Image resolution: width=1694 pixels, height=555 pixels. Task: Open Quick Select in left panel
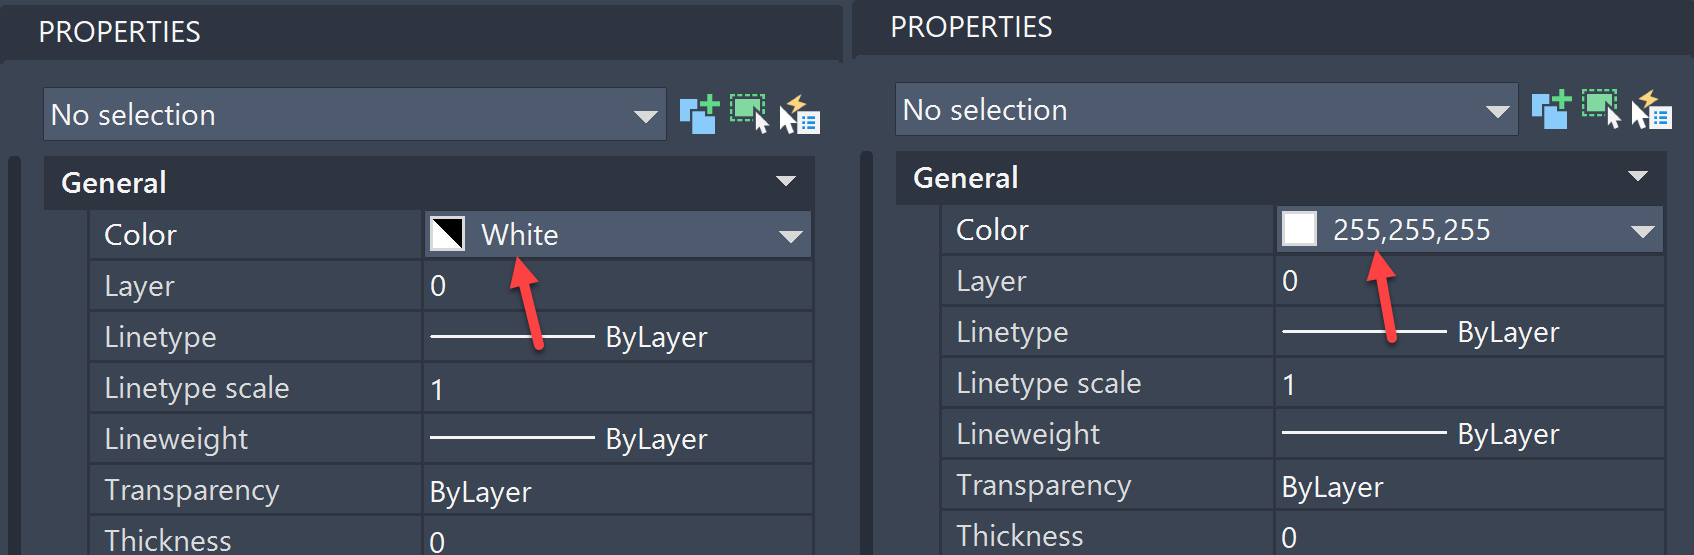point(800,114)
